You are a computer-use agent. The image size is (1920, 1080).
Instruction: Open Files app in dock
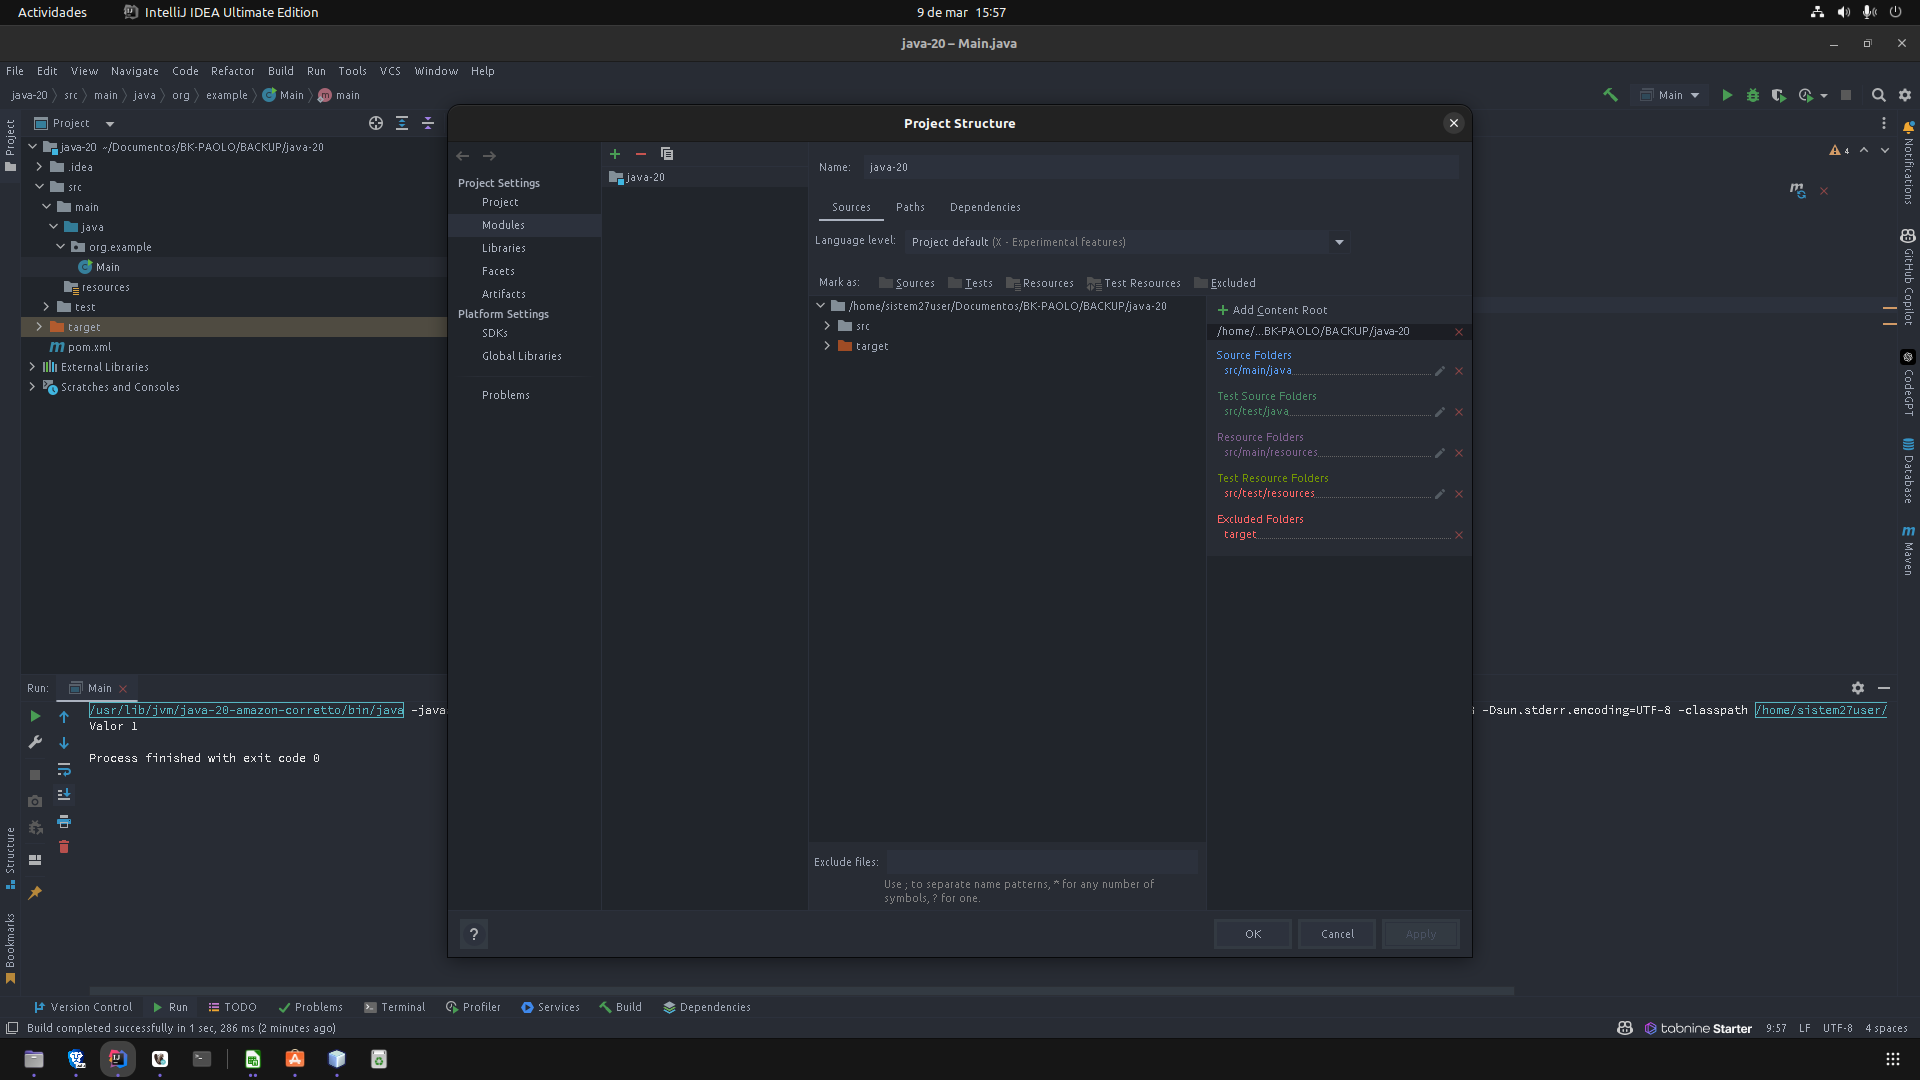point(34,1059)
